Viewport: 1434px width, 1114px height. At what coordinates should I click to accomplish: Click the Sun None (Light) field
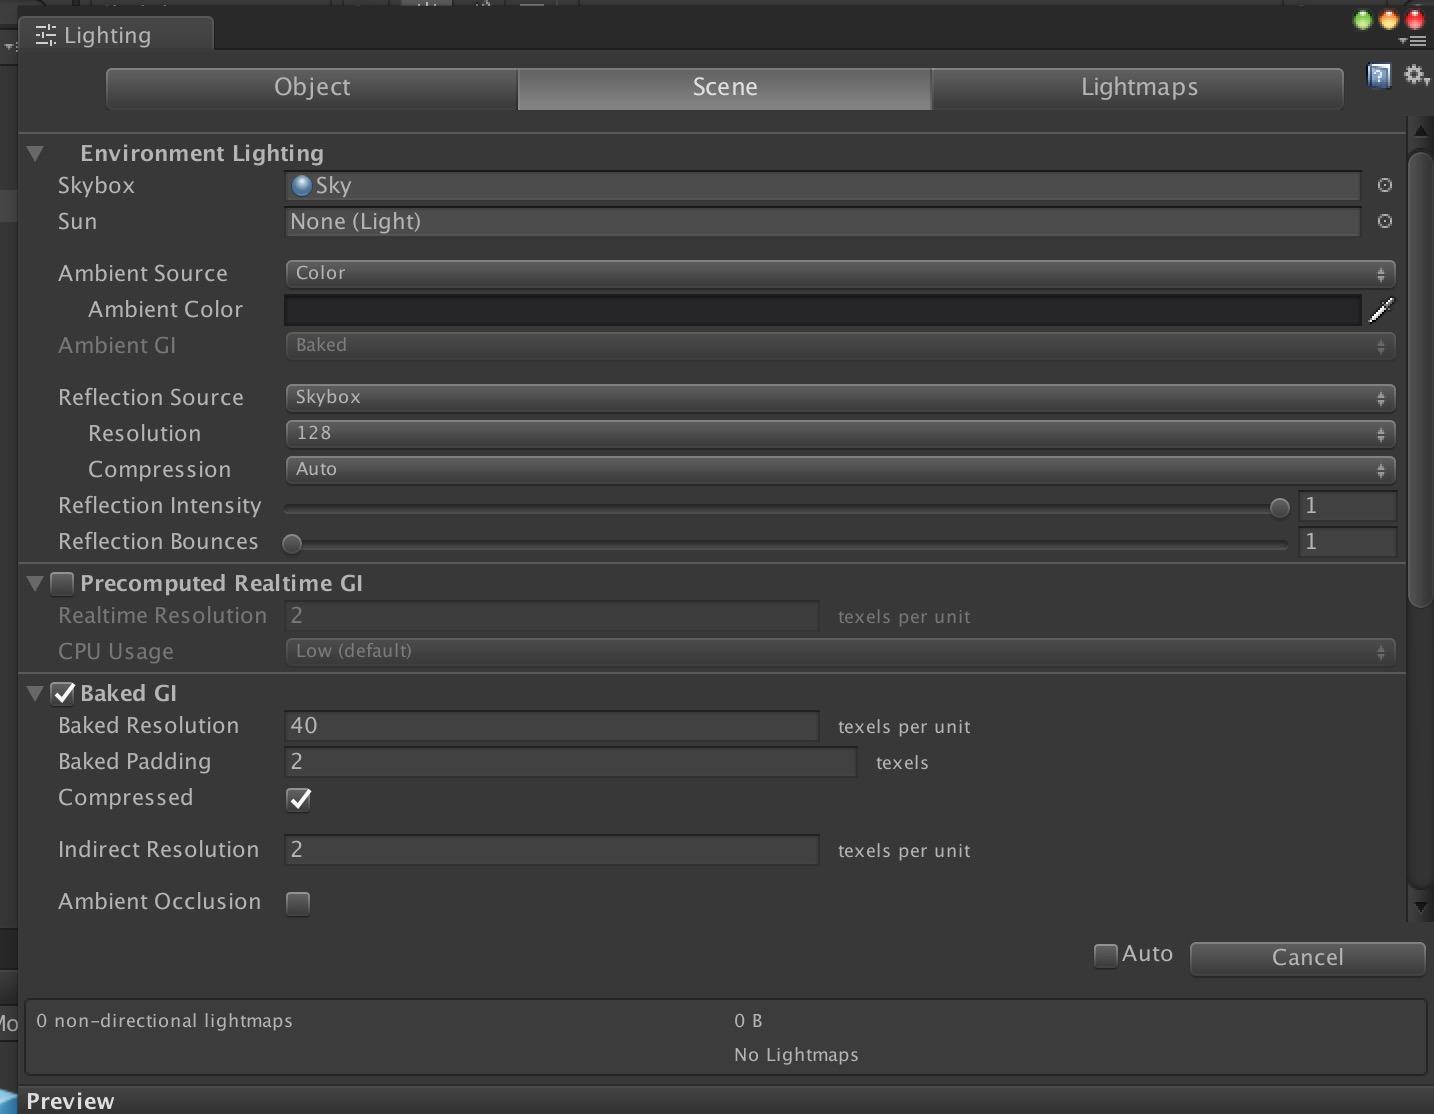coord(822,221)
